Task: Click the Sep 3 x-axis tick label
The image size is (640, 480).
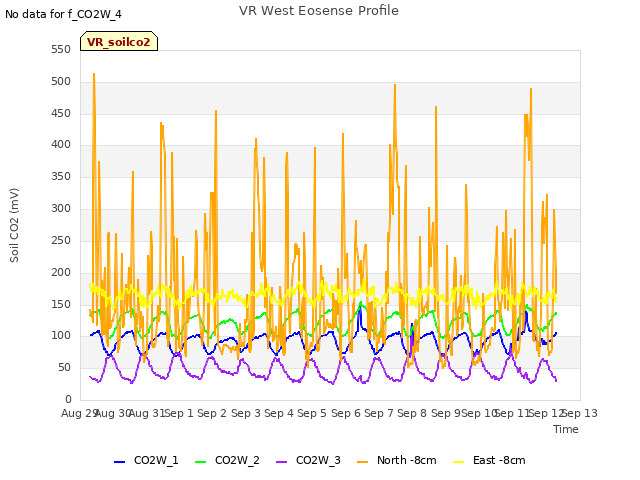Action: click(x=246, y=413)
